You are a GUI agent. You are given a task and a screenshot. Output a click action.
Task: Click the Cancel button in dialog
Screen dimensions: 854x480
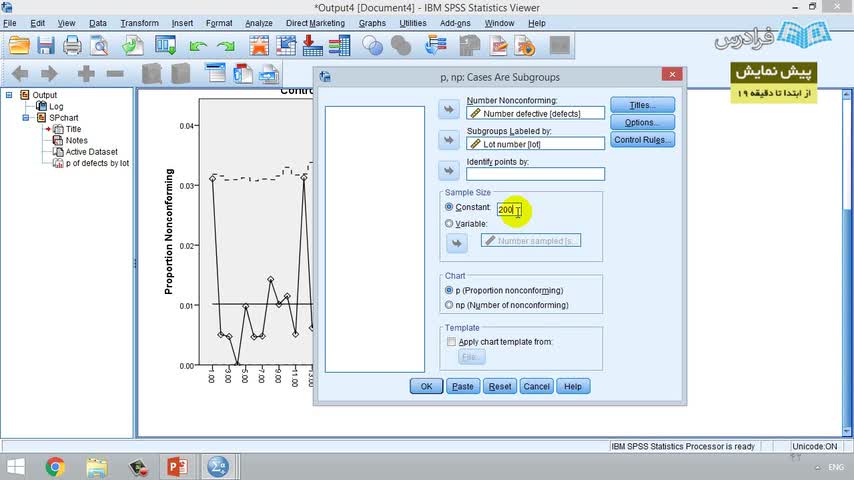click(536, 386)
